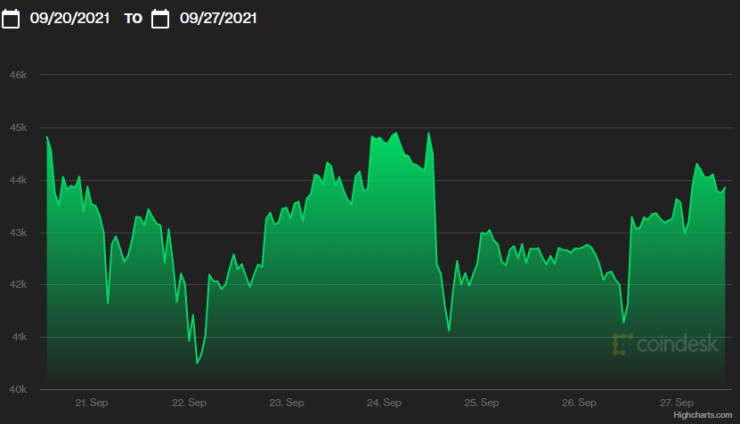Click the 45k y-axis label

18,127
